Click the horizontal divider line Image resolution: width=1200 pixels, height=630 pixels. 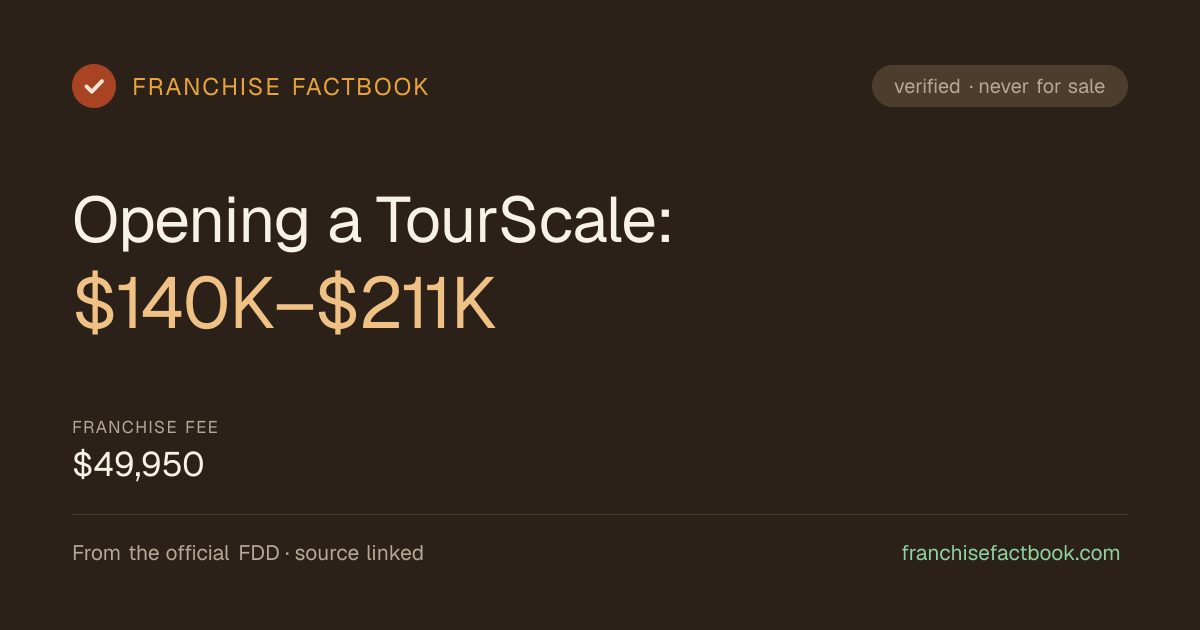(600, 514)
